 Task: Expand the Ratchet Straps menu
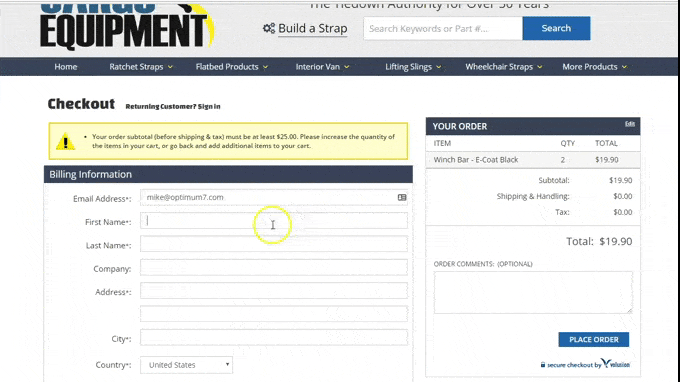(141, 67)
